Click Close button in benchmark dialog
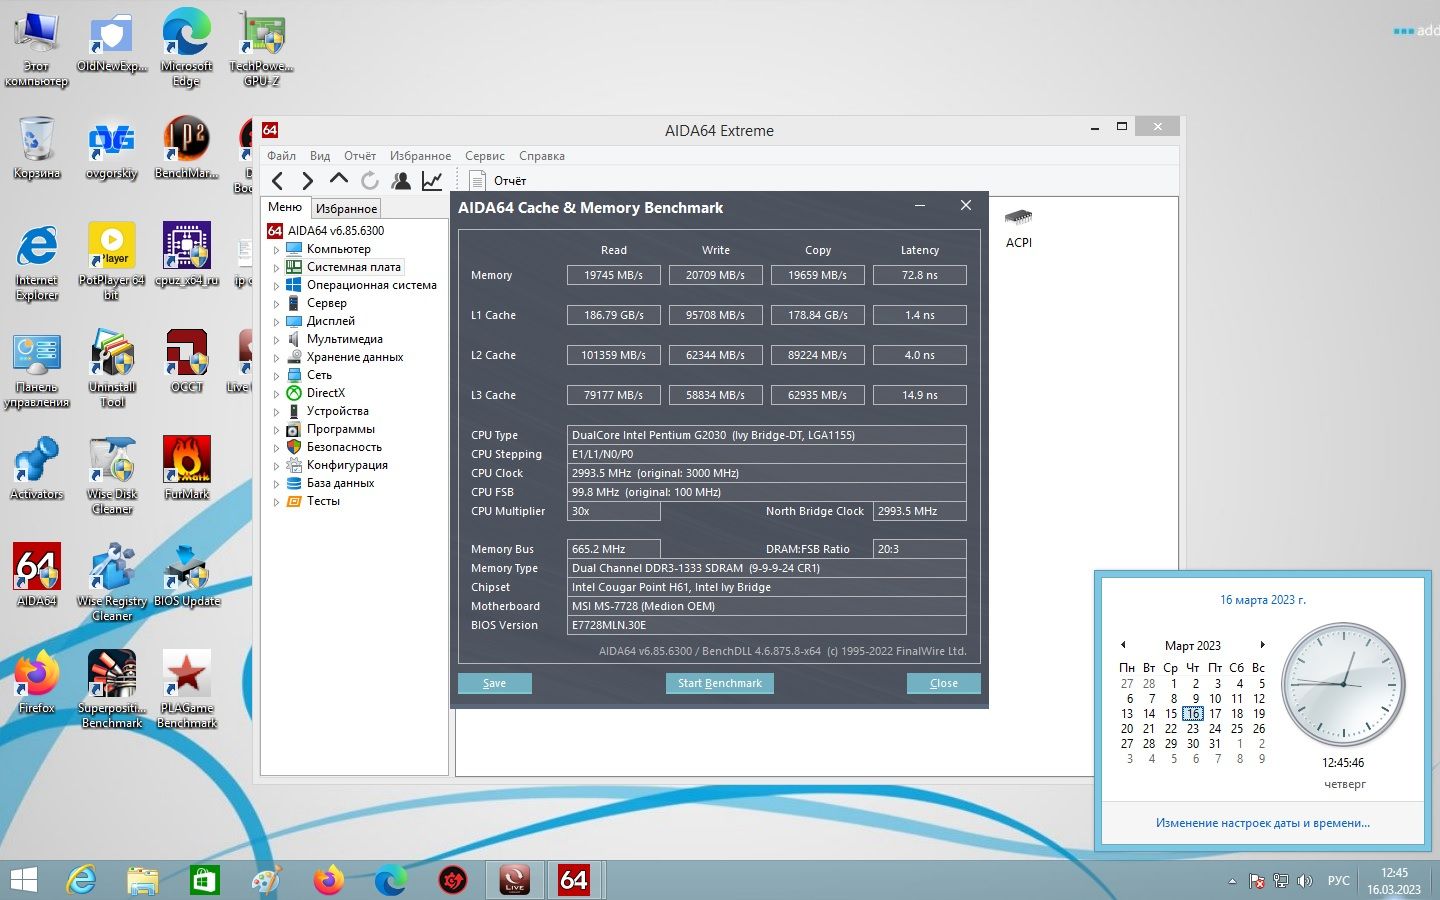The width and height of the screenshot is (1440, 900). click(x=944, y=683)
